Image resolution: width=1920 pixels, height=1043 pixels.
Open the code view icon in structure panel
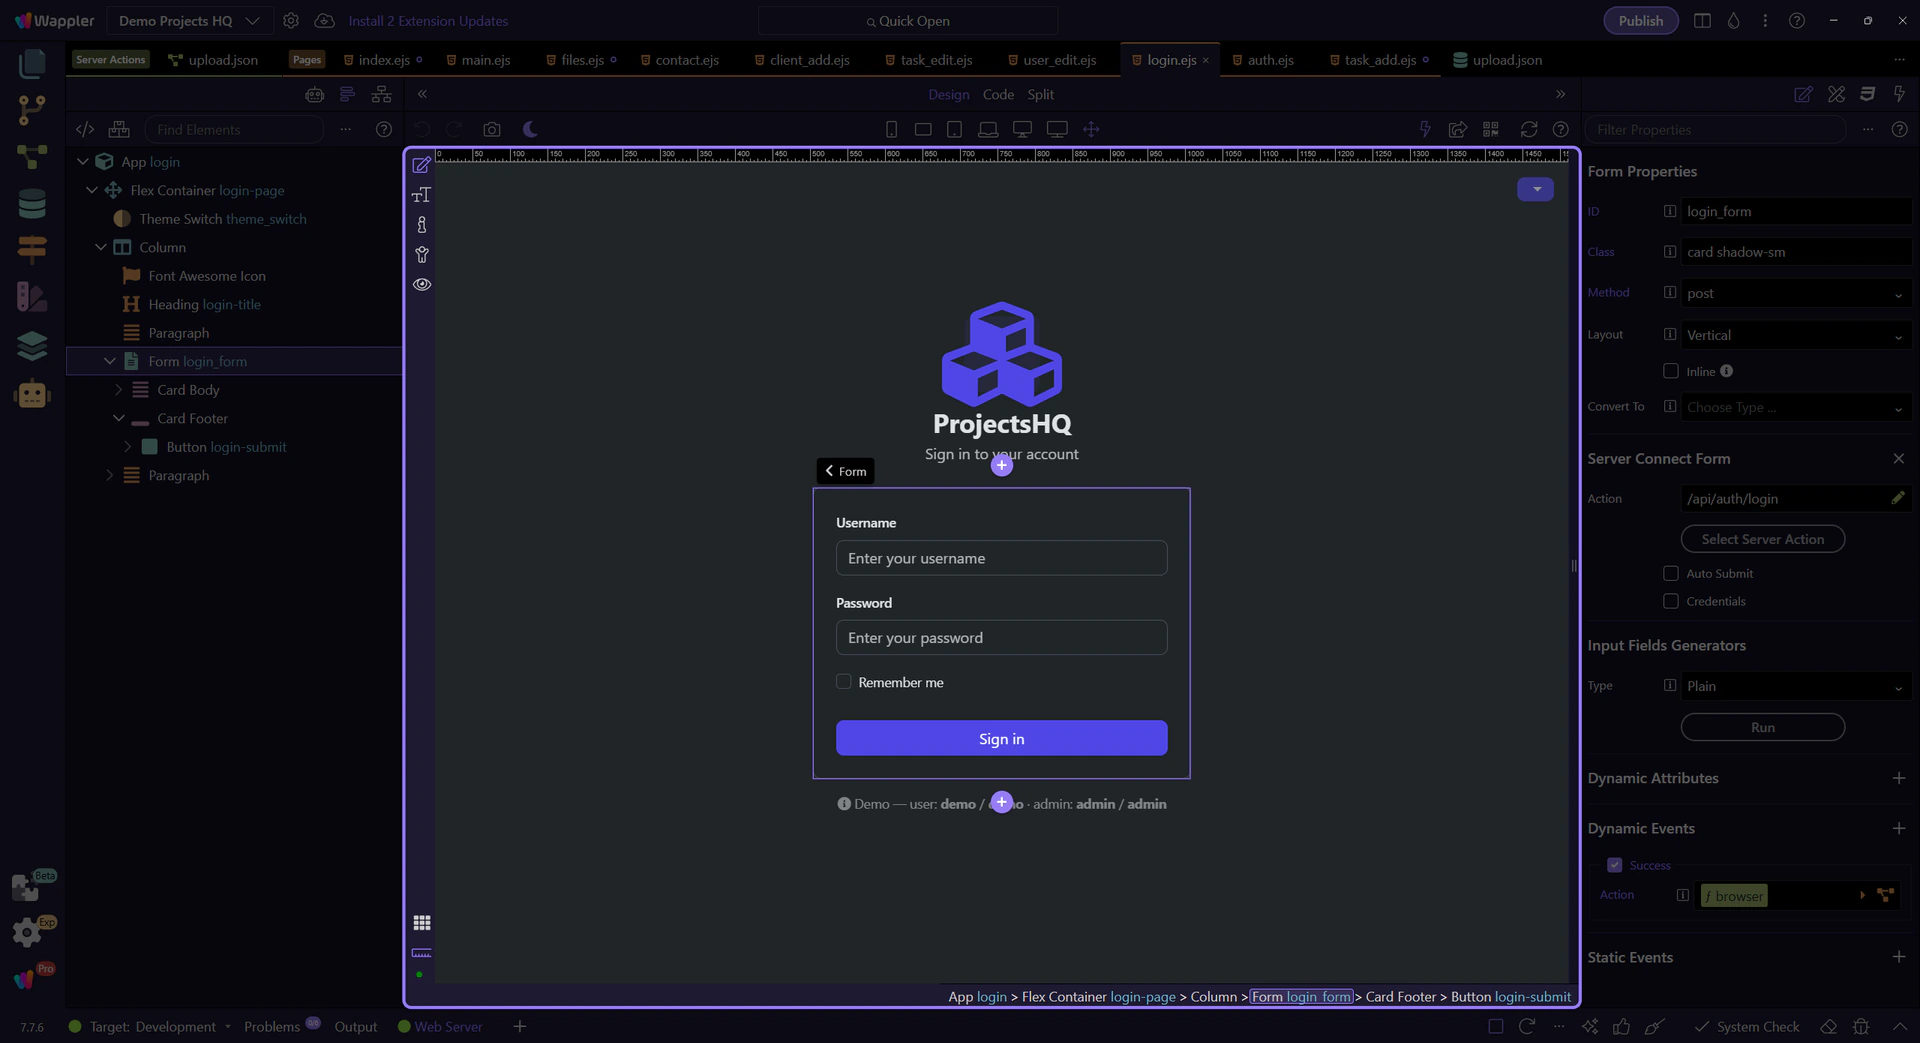tap(85, 129)
